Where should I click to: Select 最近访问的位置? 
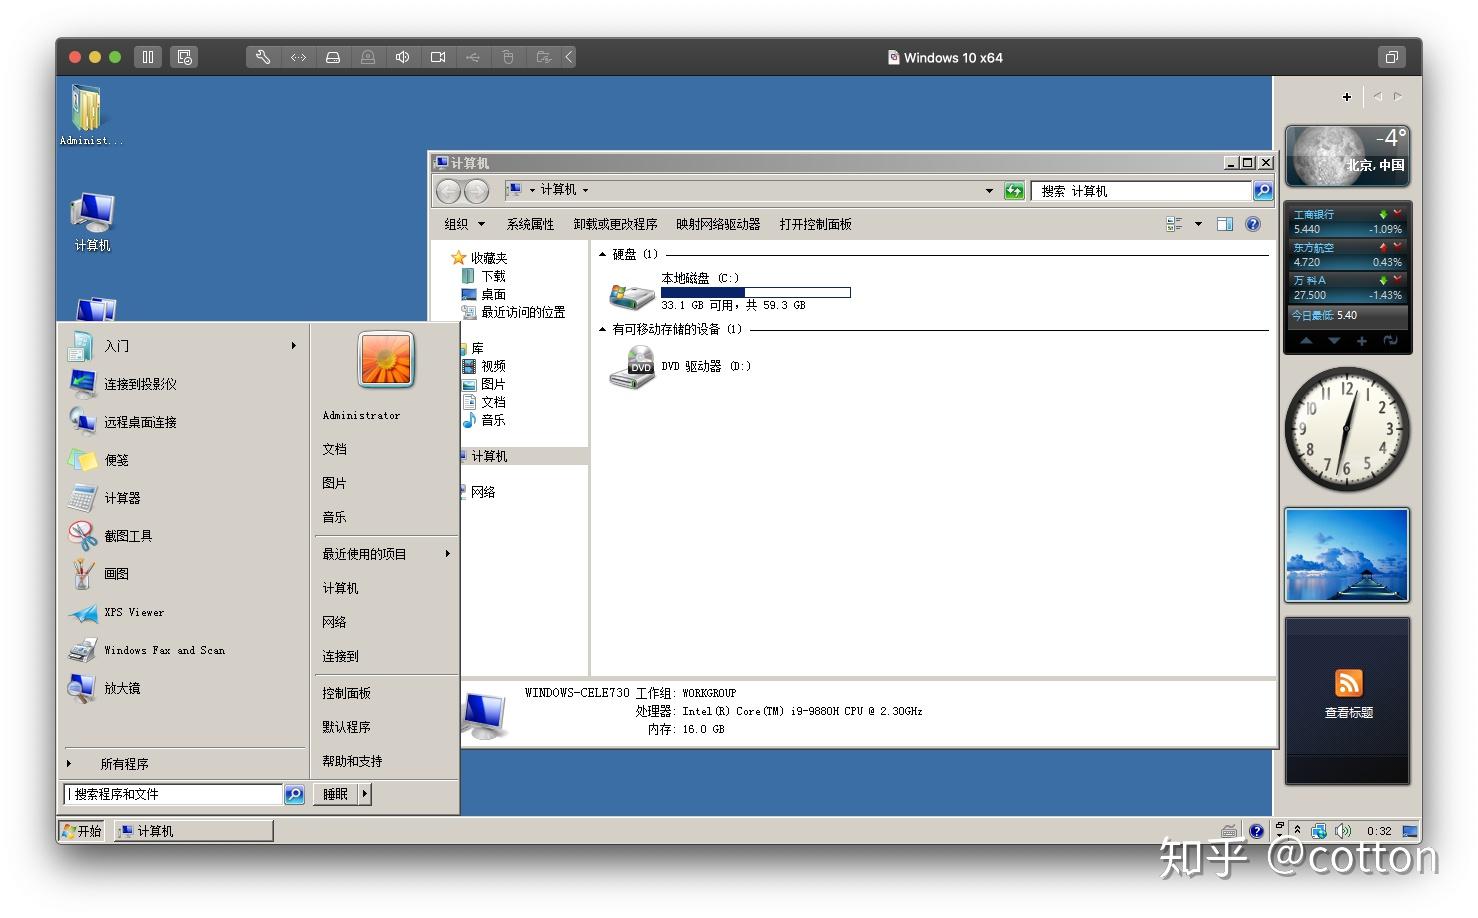click(513, 312)
